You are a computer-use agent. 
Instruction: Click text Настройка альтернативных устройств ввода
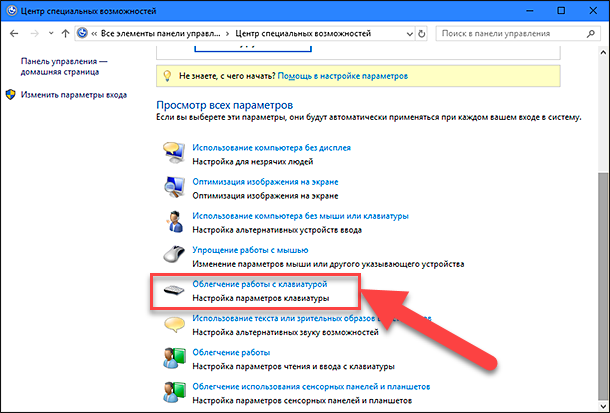[x=277, y=230]
